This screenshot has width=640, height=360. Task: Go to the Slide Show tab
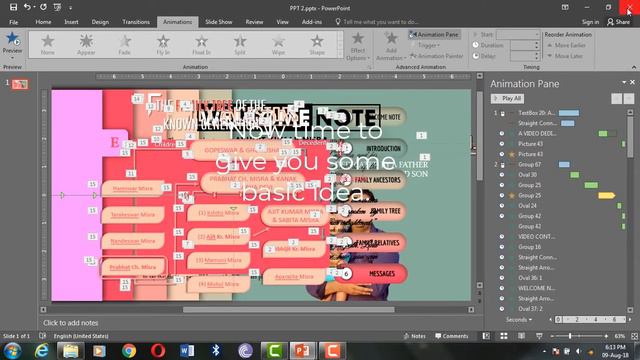click(x=218, y=22)
